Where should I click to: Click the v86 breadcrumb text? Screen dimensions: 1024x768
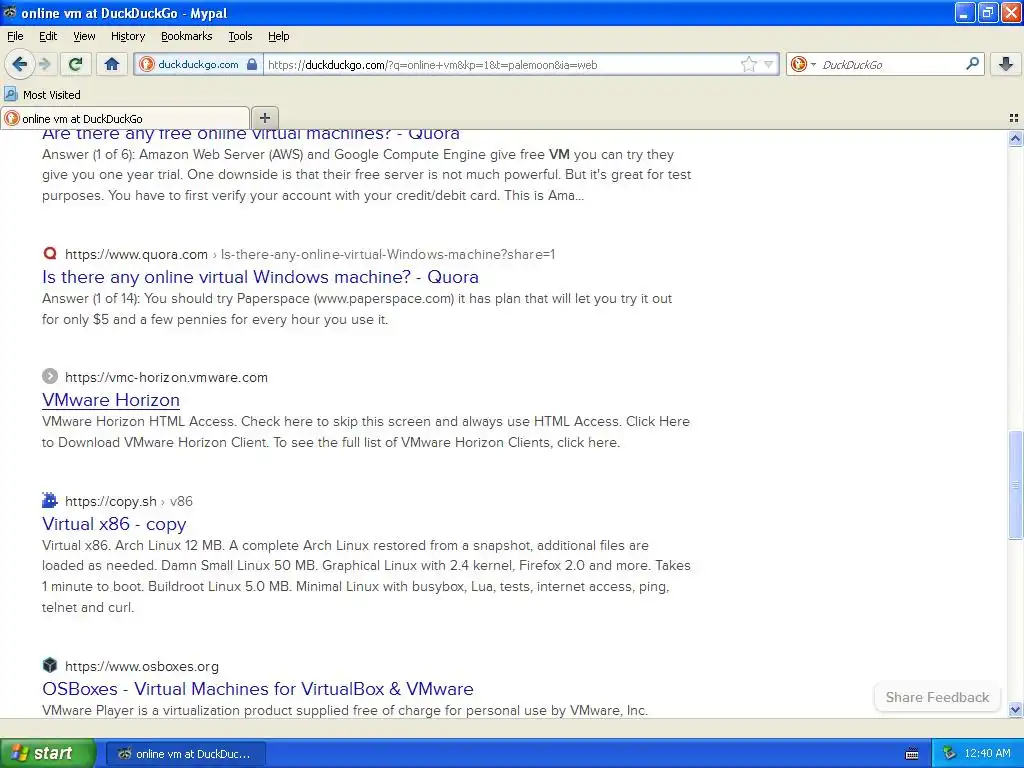(181, 501)
